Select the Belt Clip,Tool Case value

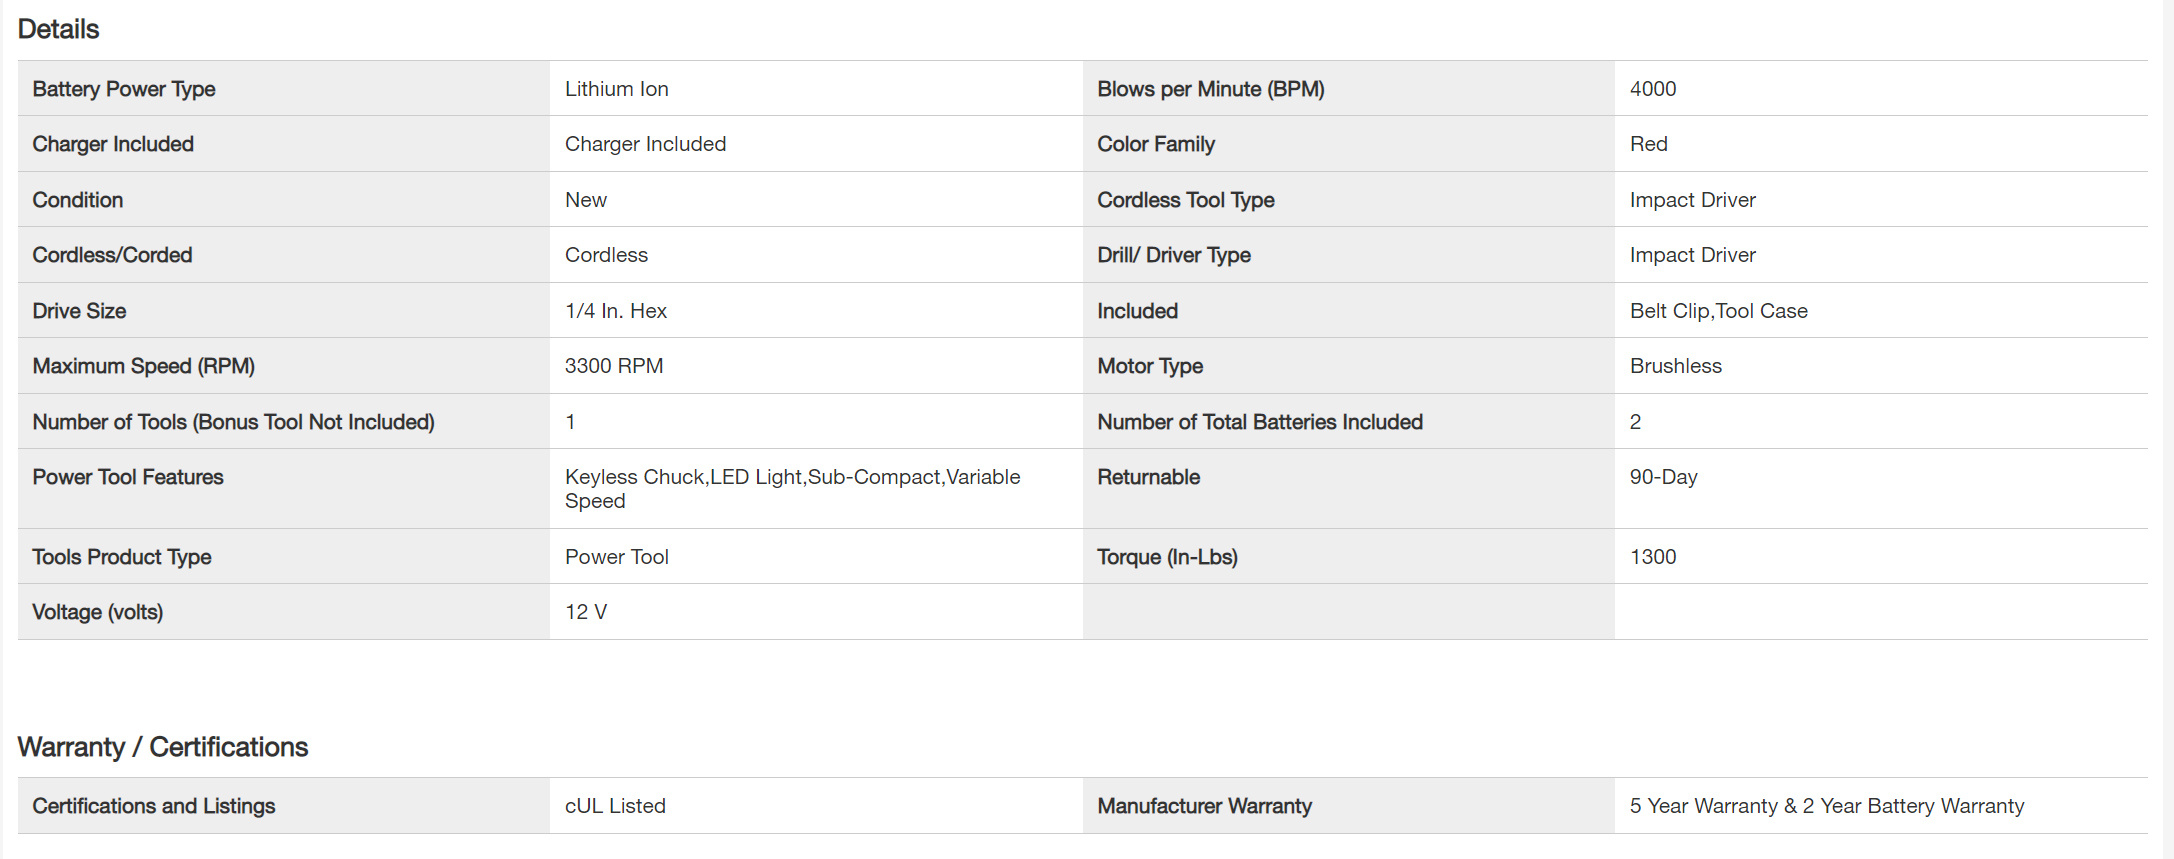tap(1718, 311)
